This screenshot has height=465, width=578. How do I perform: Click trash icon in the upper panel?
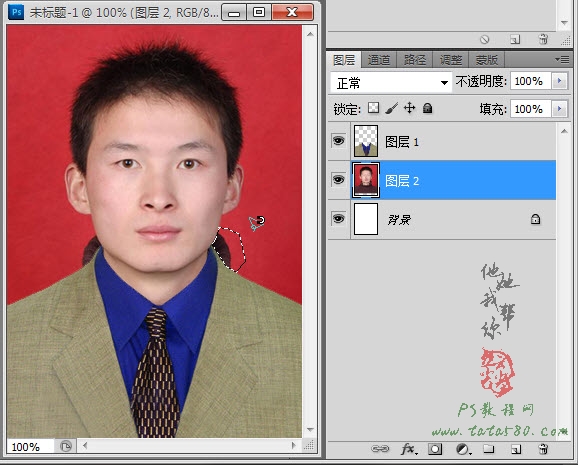pos(543,39)
